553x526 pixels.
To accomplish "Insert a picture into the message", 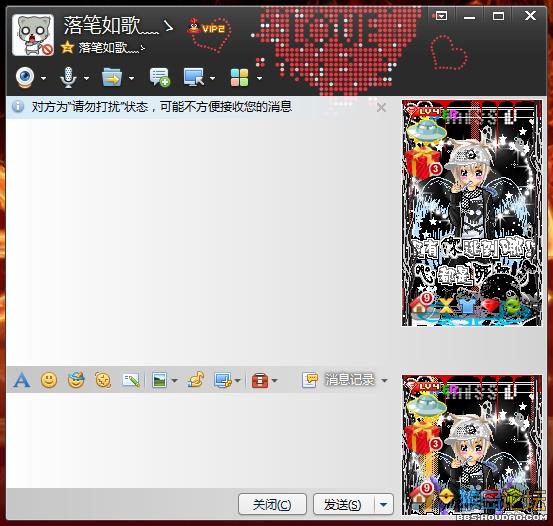I will point(159,380).
